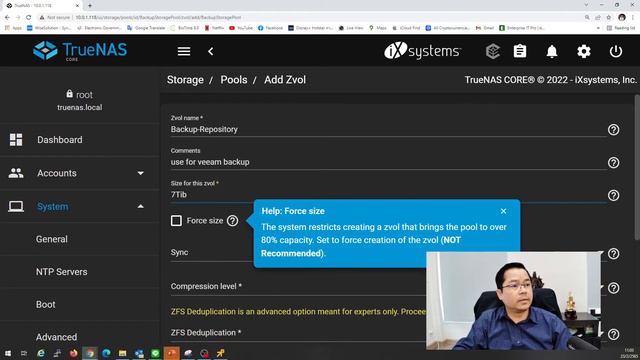Show help for Comments field
Viewport: 640px width, 360px height.
point(613,162)
